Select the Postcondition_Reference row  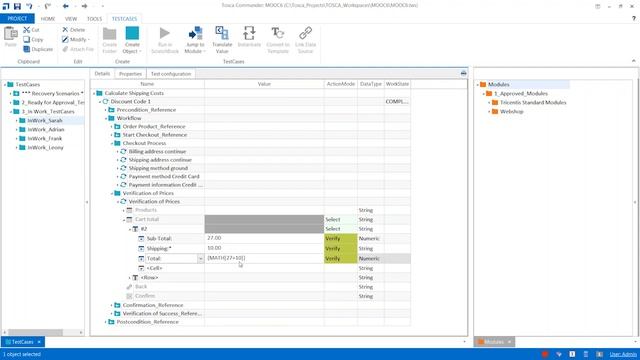pos(148,322)
